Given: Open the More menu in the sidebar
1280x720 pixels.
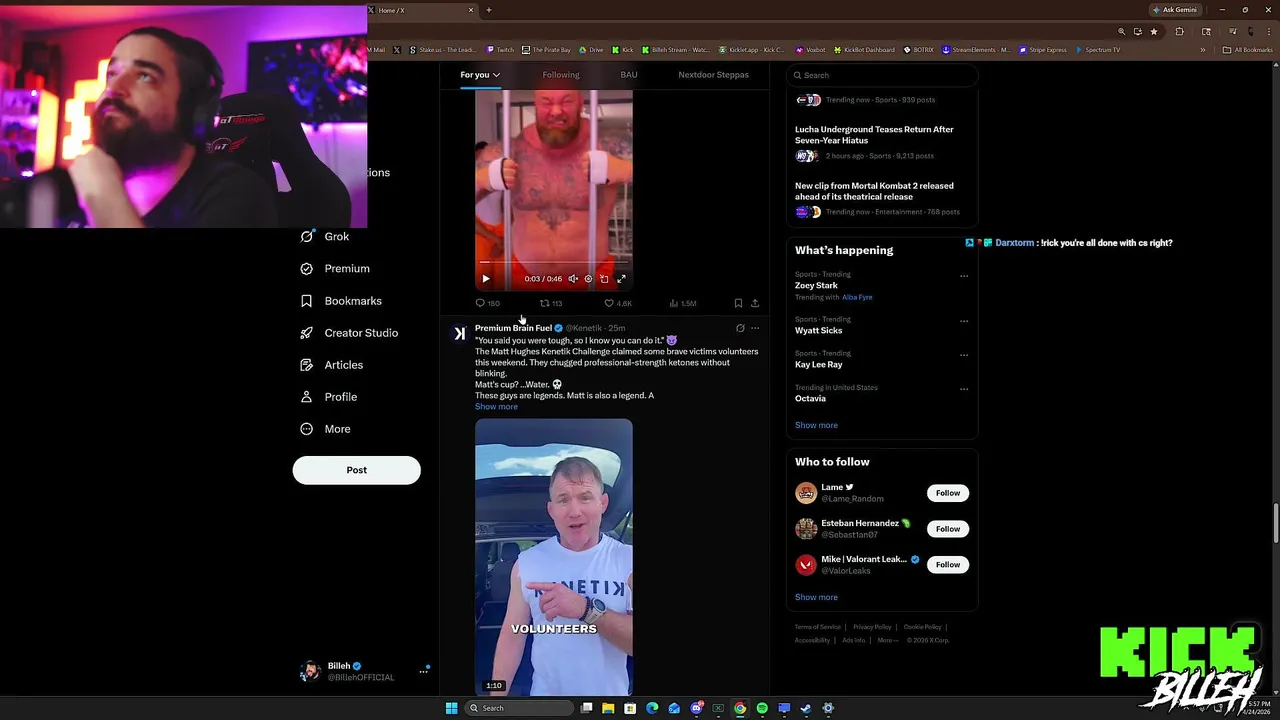Looking at the screenshot, I should pos(326,429).
